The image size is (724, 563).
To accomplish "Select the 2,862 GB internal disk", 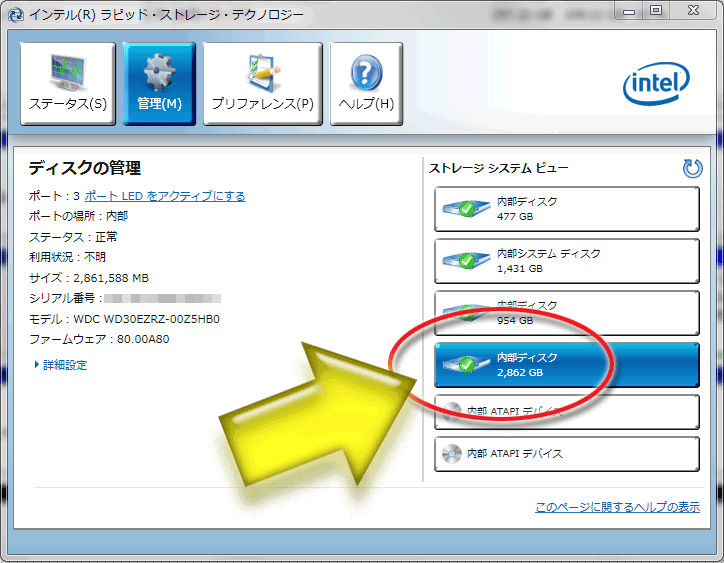I will tap(567, 365).
